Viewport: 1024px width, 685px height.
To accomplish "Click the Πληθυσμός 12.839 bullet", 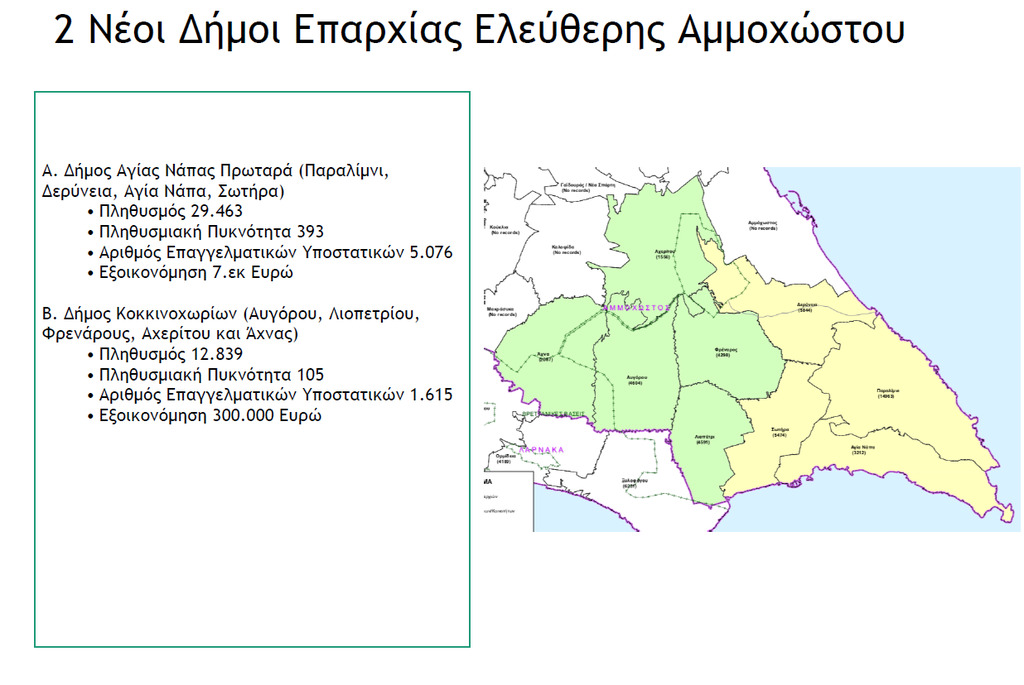I will tap(170, 354).
